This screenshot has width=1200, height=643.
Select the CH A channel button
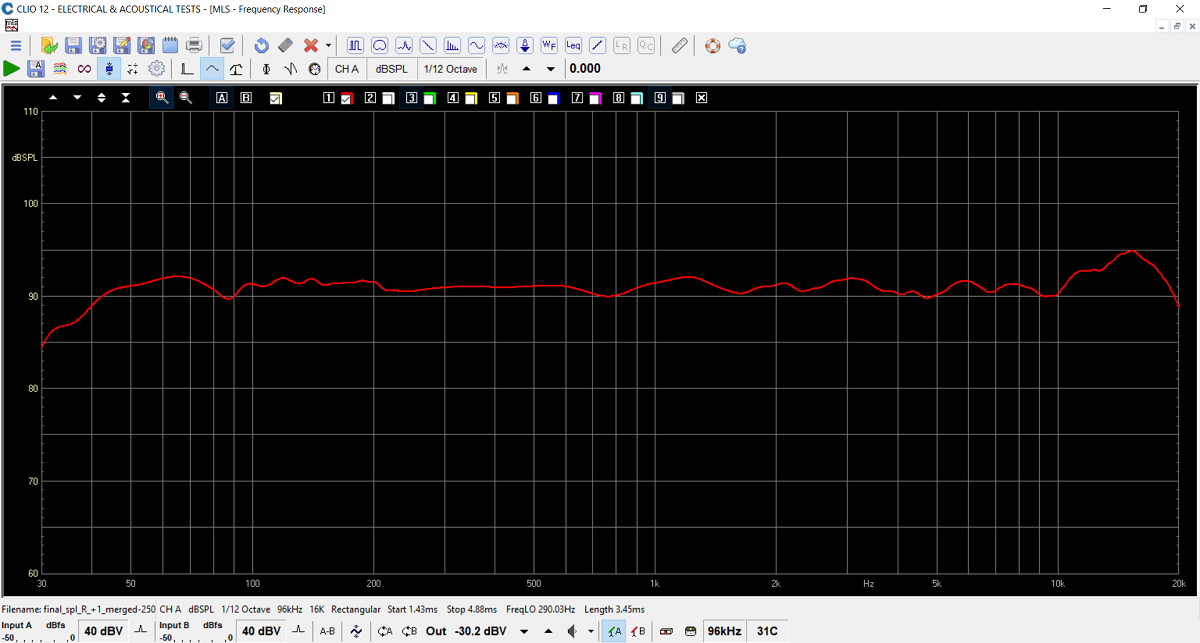click(347, 69)
